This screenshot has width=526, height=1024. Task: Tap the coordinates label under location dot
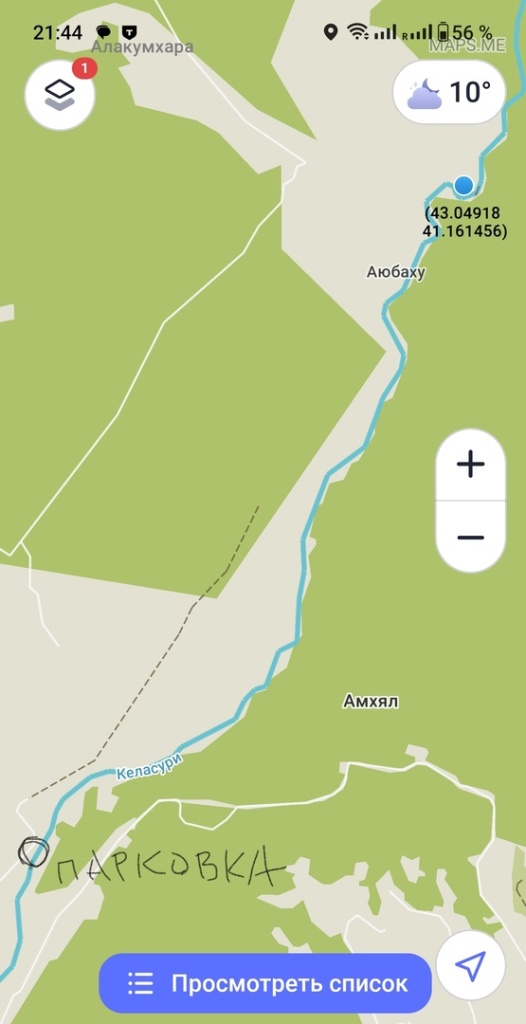[x=465, y=222]
